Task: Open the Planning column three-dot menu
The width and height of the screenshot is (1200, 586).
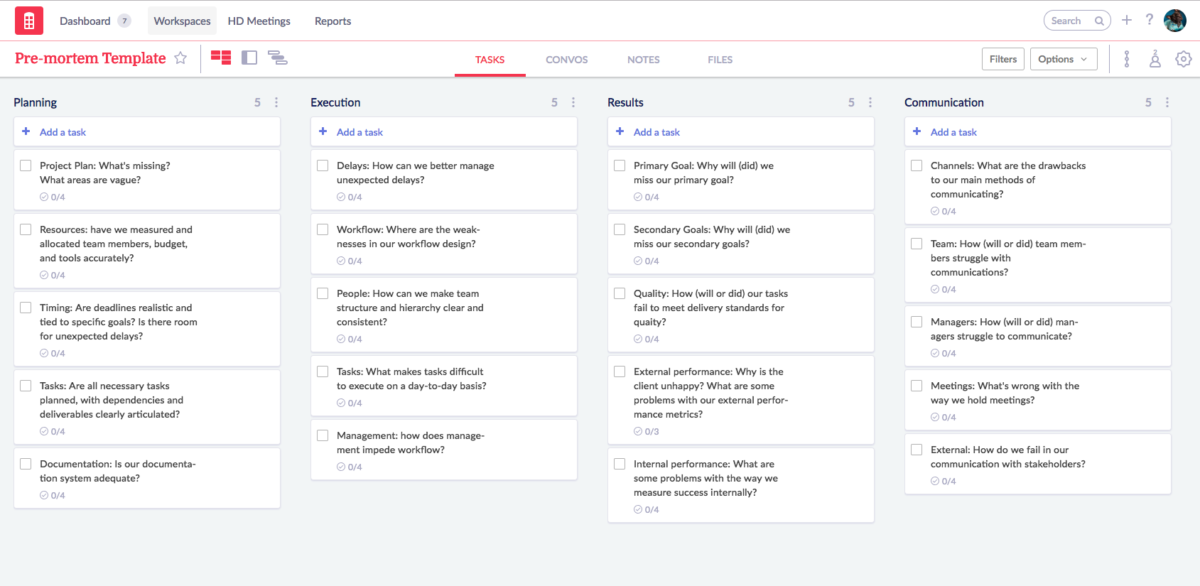Action: point(276,102)
